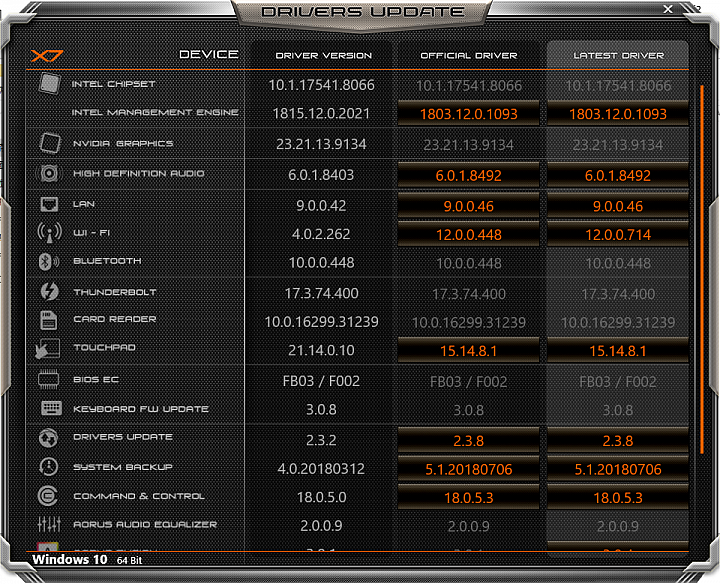
Task: Install official System Backup 5.1.20180706
Action: 468,469
